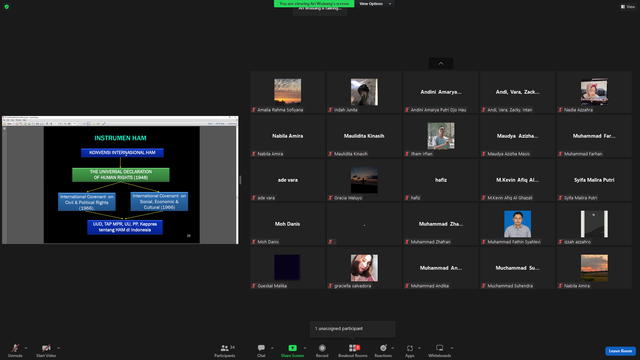Select Gueskal Malika's video tile
This screenshot has height=360, width=640.
[x=288, y=268]
